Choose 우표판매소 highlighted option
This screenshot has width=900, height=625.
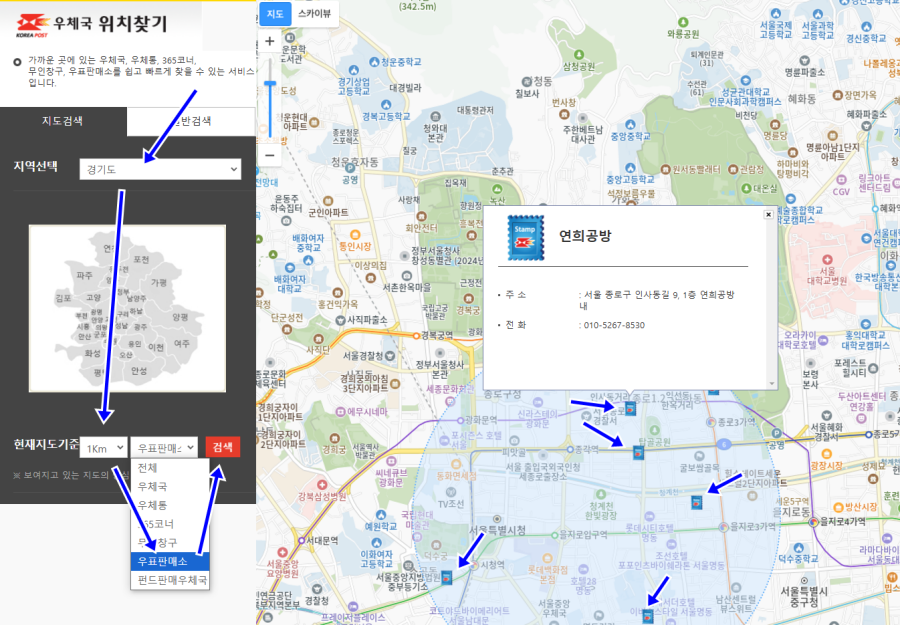pos(170,561)
